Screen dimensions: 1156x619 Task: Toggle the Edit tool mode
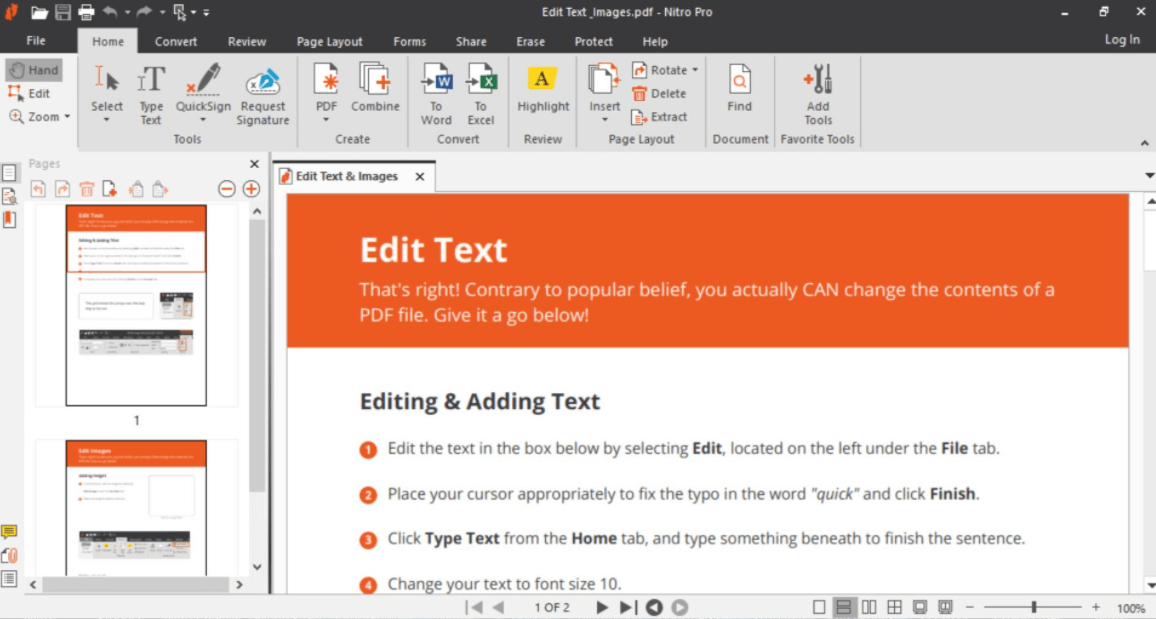[30, 93]
